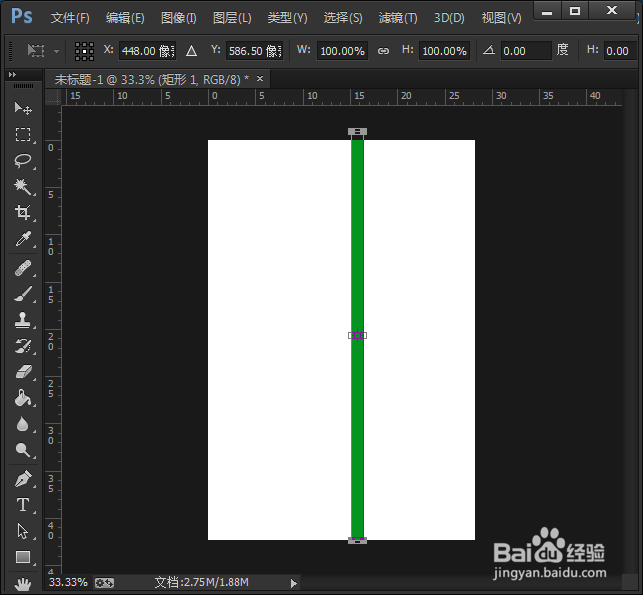Screen dimensions: 643x595
Task: Open the 滤镜(T) menu
Action: click(398, 18)
